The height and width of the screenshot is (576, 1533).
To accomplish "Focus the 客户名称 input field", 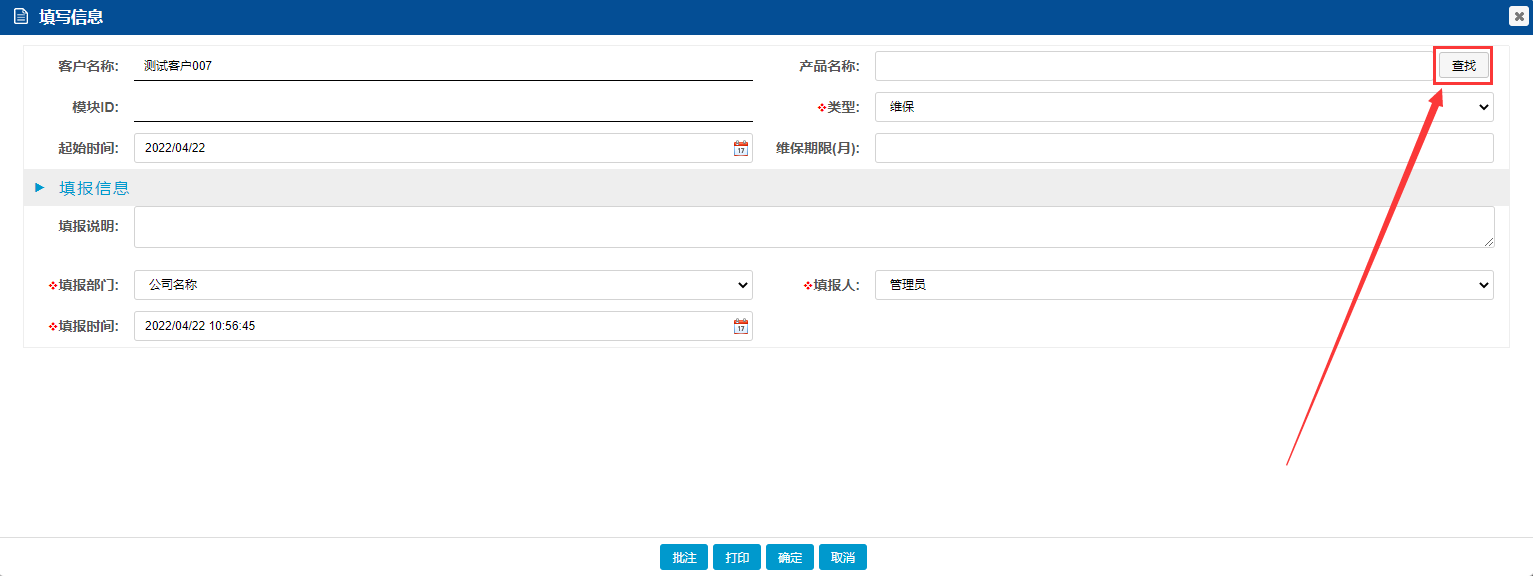I will [x=442, y=66].
